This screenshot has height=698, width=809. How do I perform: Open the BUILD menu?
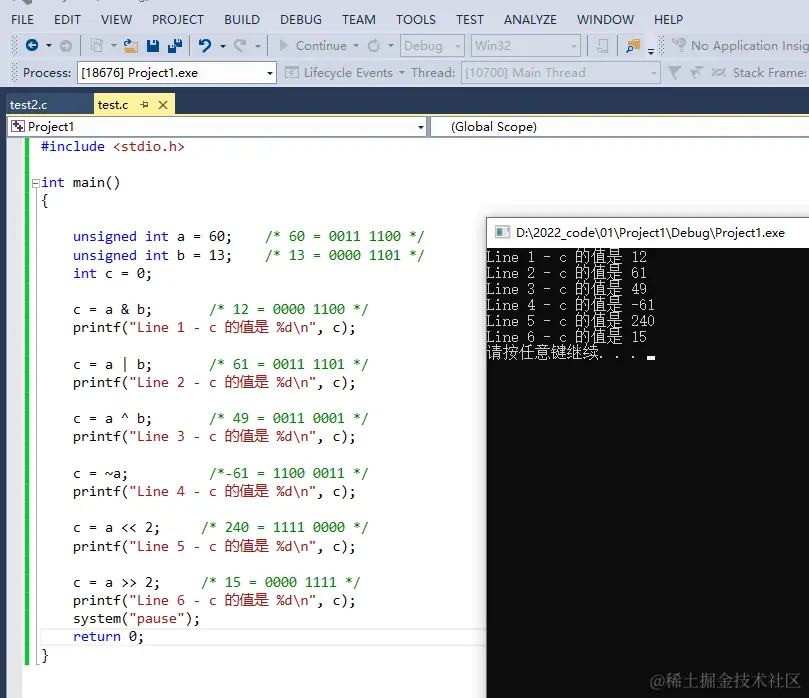point(242,19)
